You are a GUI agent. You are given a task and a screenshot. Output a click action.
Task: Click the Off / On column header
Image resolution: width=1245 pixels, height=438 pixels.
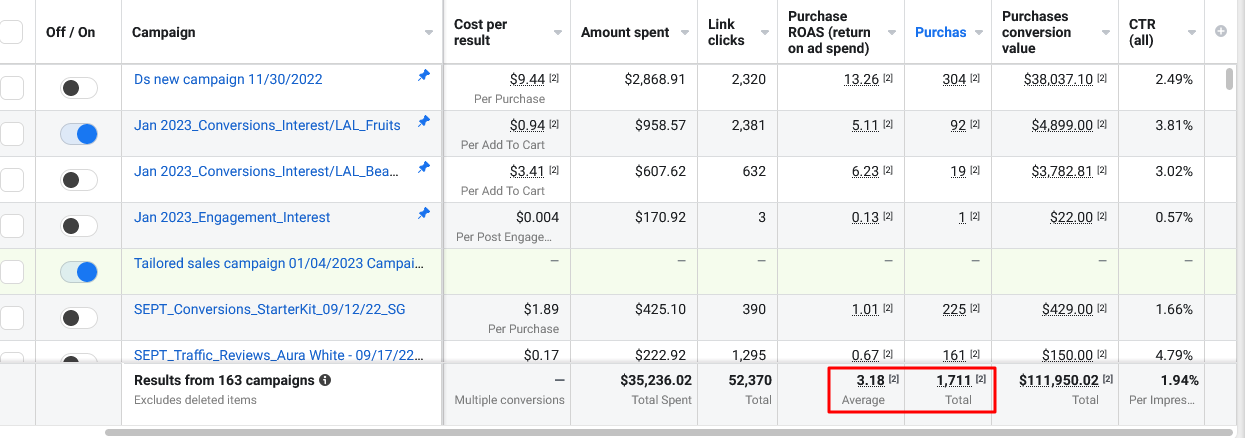(x=71, y=32)
